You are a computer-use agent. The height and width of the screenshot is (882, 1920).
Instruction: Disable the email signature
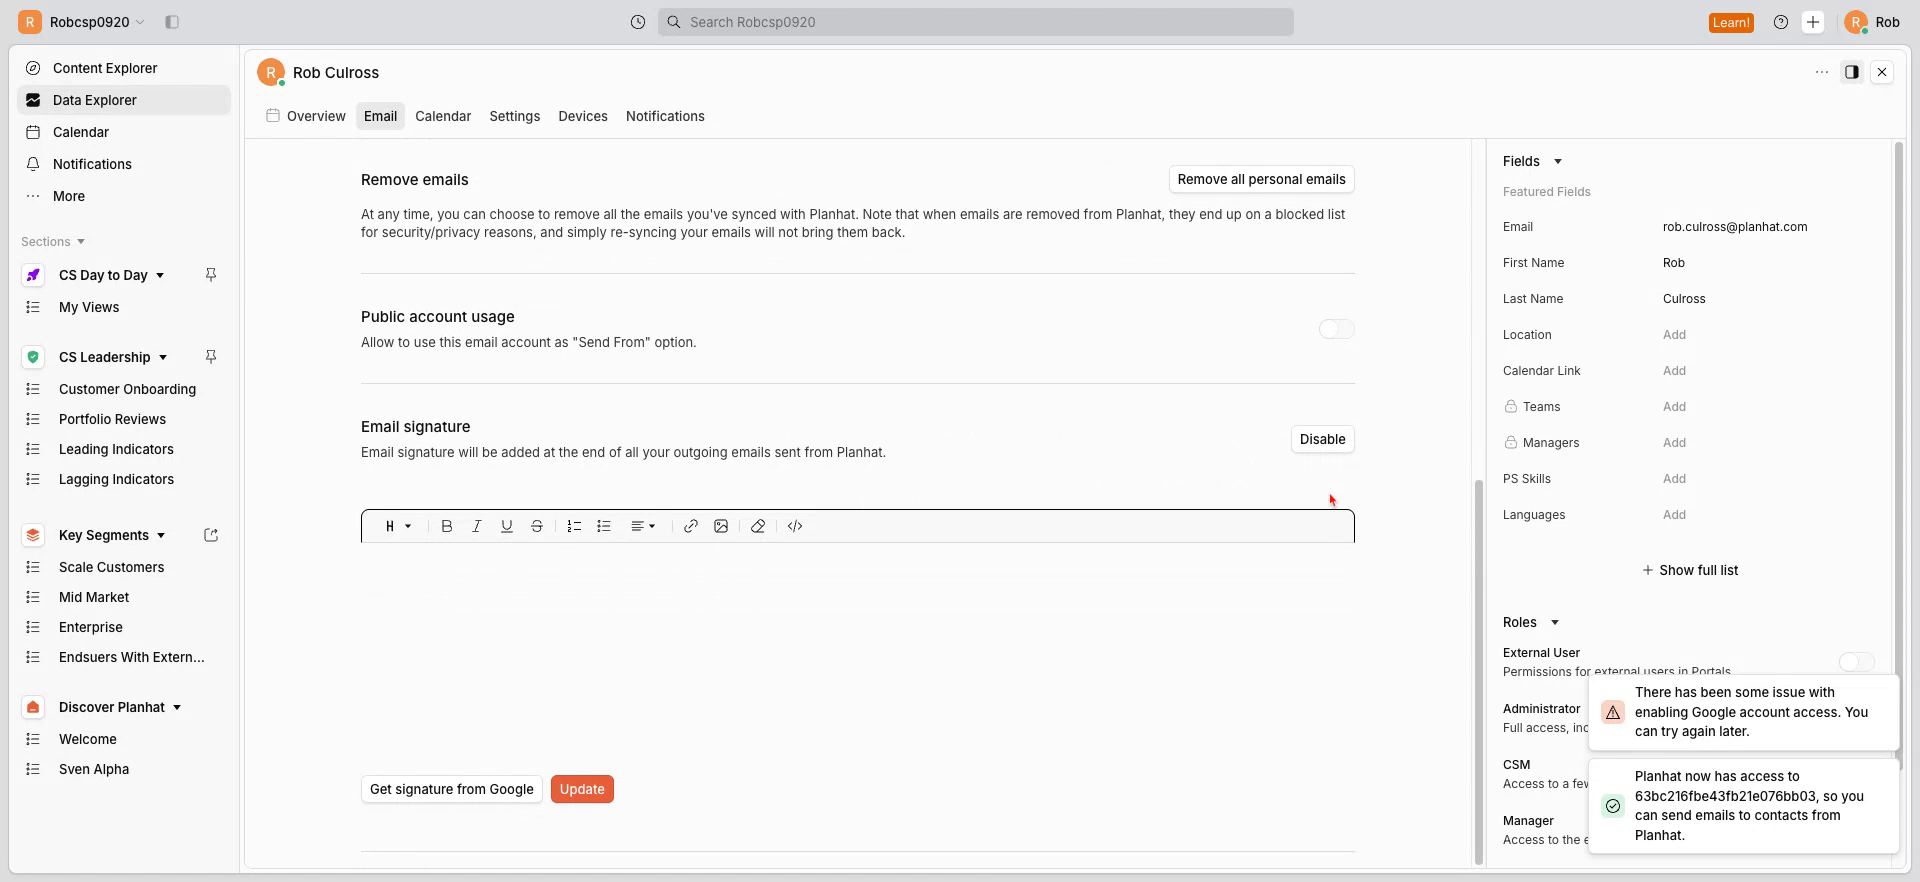[x=1323, y=439]
